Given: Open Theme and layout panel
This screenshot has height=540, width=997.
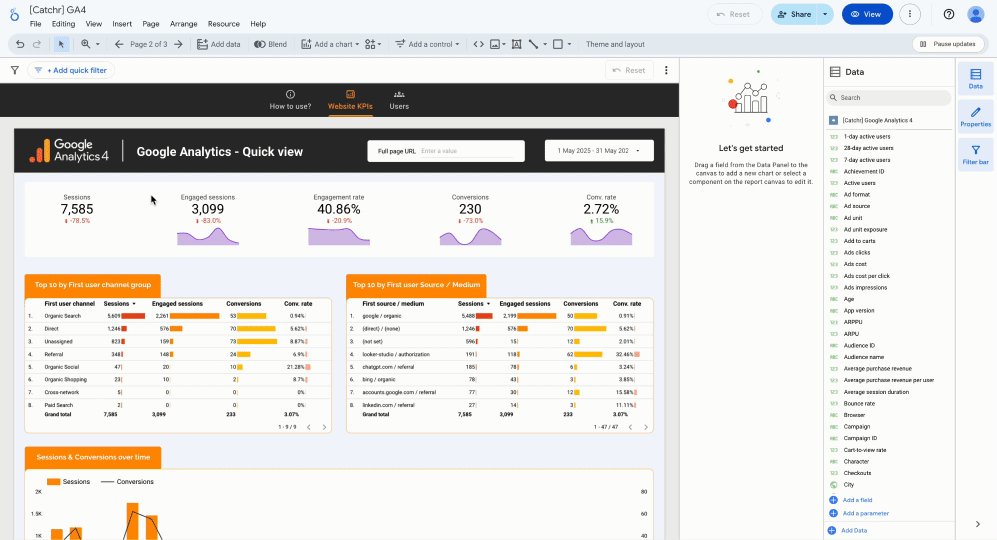Looking at the screenshot, I should 615,45.
